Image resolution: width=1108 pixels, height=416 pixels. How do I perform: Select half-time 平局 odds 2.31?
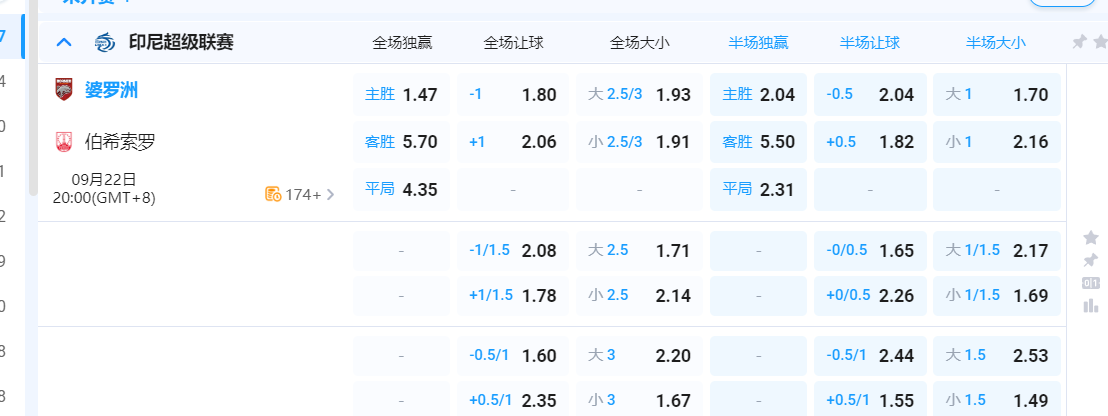(x=758, y=189)
